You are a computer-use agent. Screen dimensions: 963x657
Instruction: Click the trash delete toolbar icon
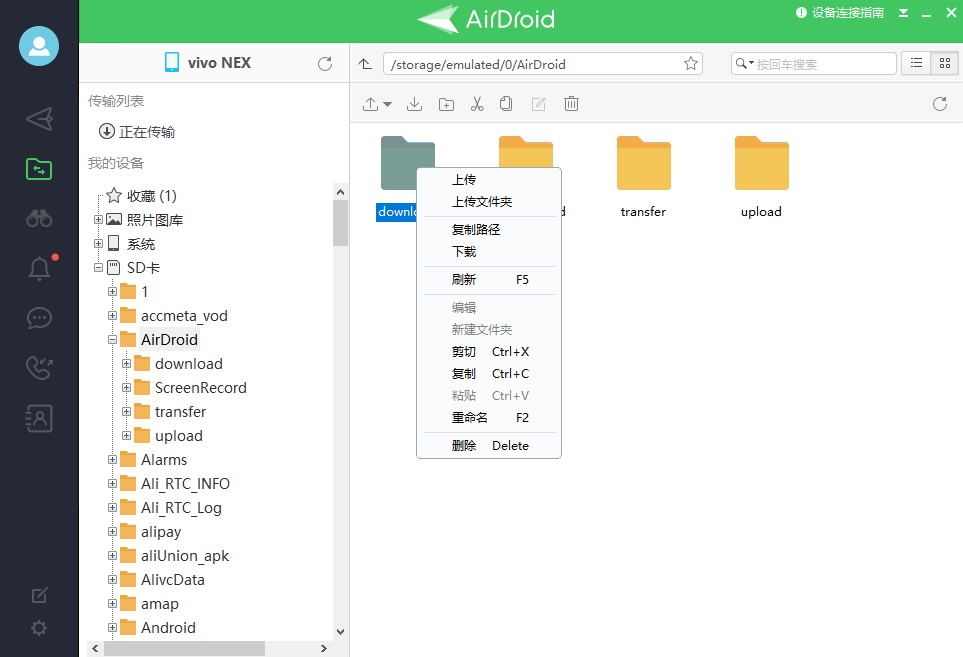point(571,104)
